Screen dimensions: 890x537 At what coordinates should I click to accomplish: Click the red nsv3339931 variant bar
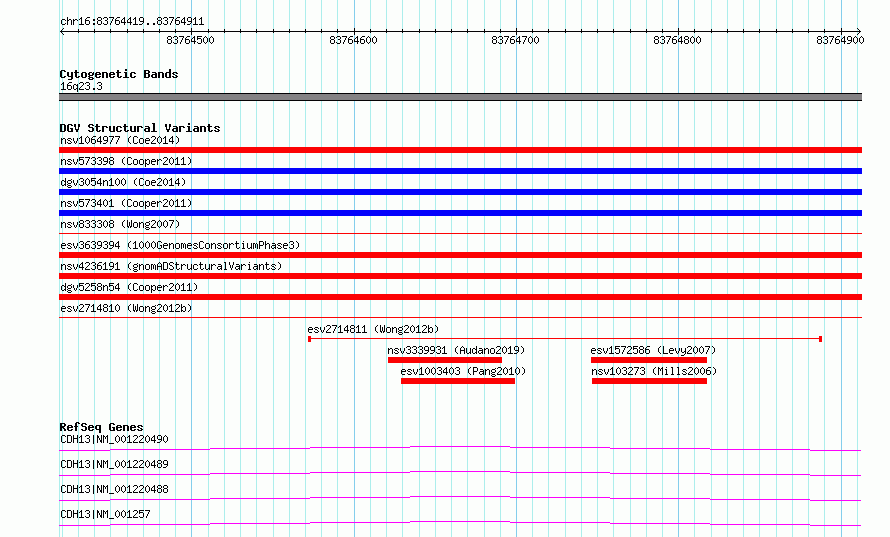[x=445, y=360]
